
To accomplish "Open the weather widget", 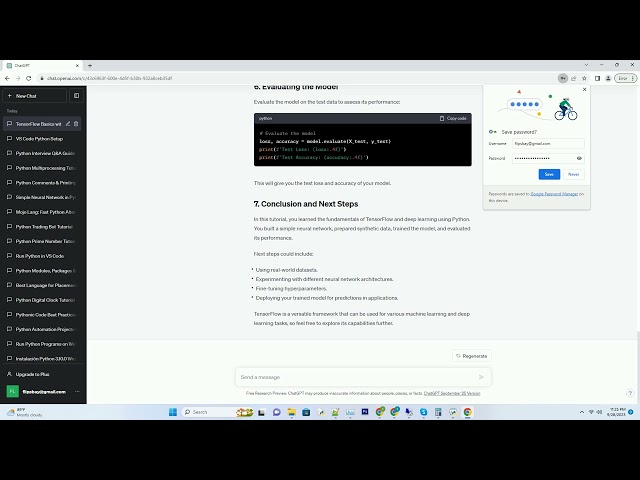I will click(x=25, y=412).
